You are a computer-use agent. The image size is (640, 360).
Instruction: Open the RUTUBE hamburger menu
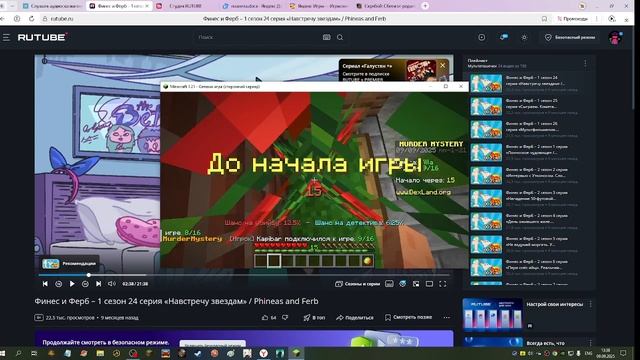click(x=6, y=38)
